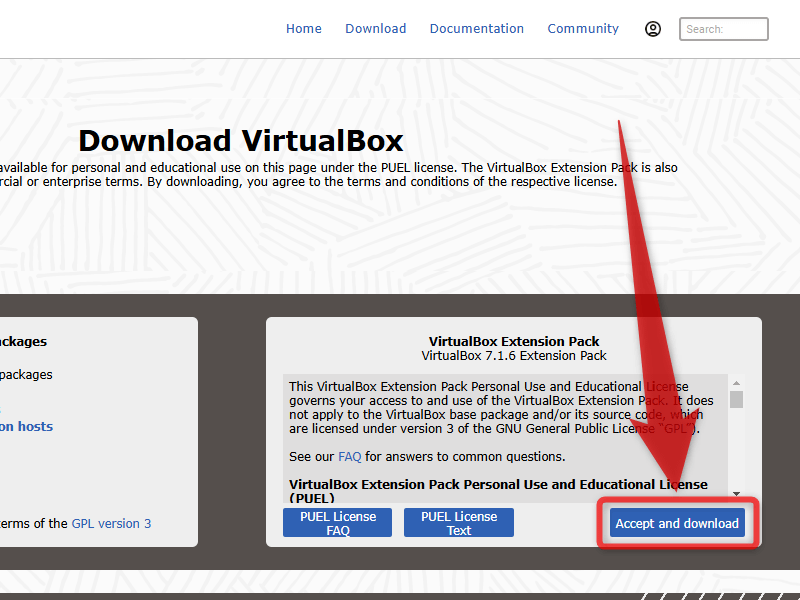
Task: Open the Download navigation link
Action: point(376,29)
